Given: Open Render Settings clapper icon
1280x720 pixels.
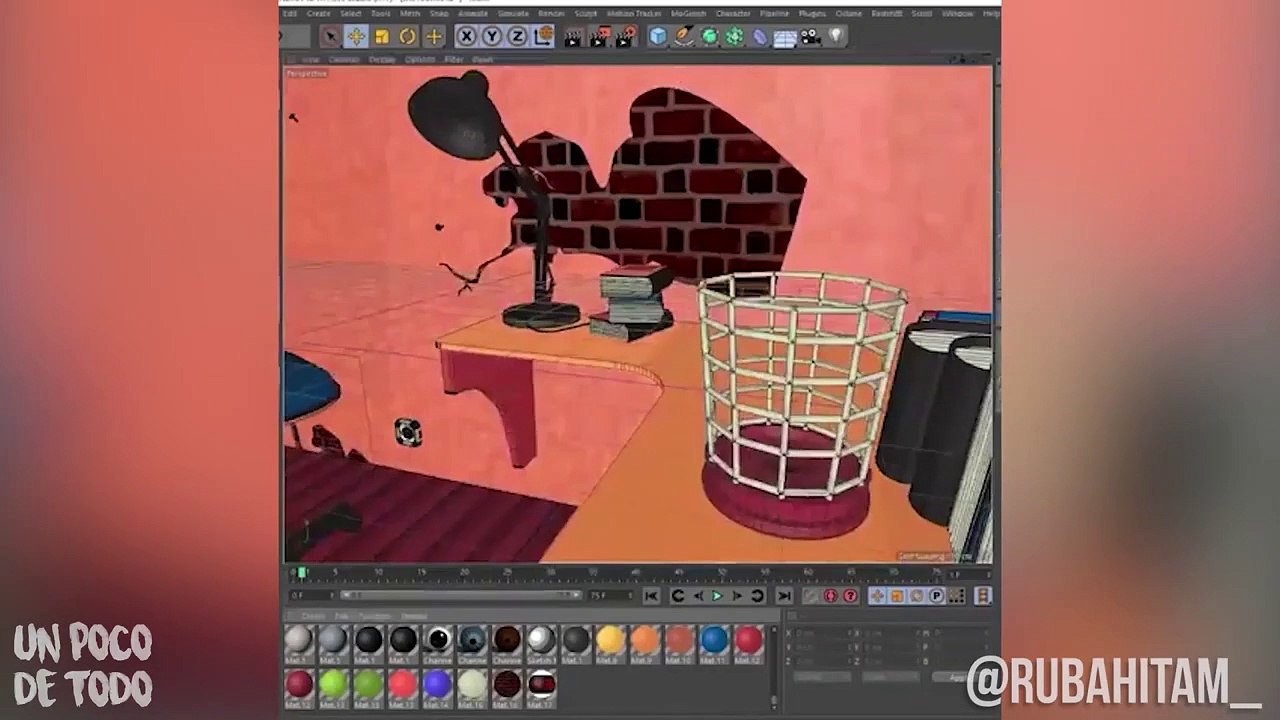Looking at the screenshot, I should click(625, 37).
